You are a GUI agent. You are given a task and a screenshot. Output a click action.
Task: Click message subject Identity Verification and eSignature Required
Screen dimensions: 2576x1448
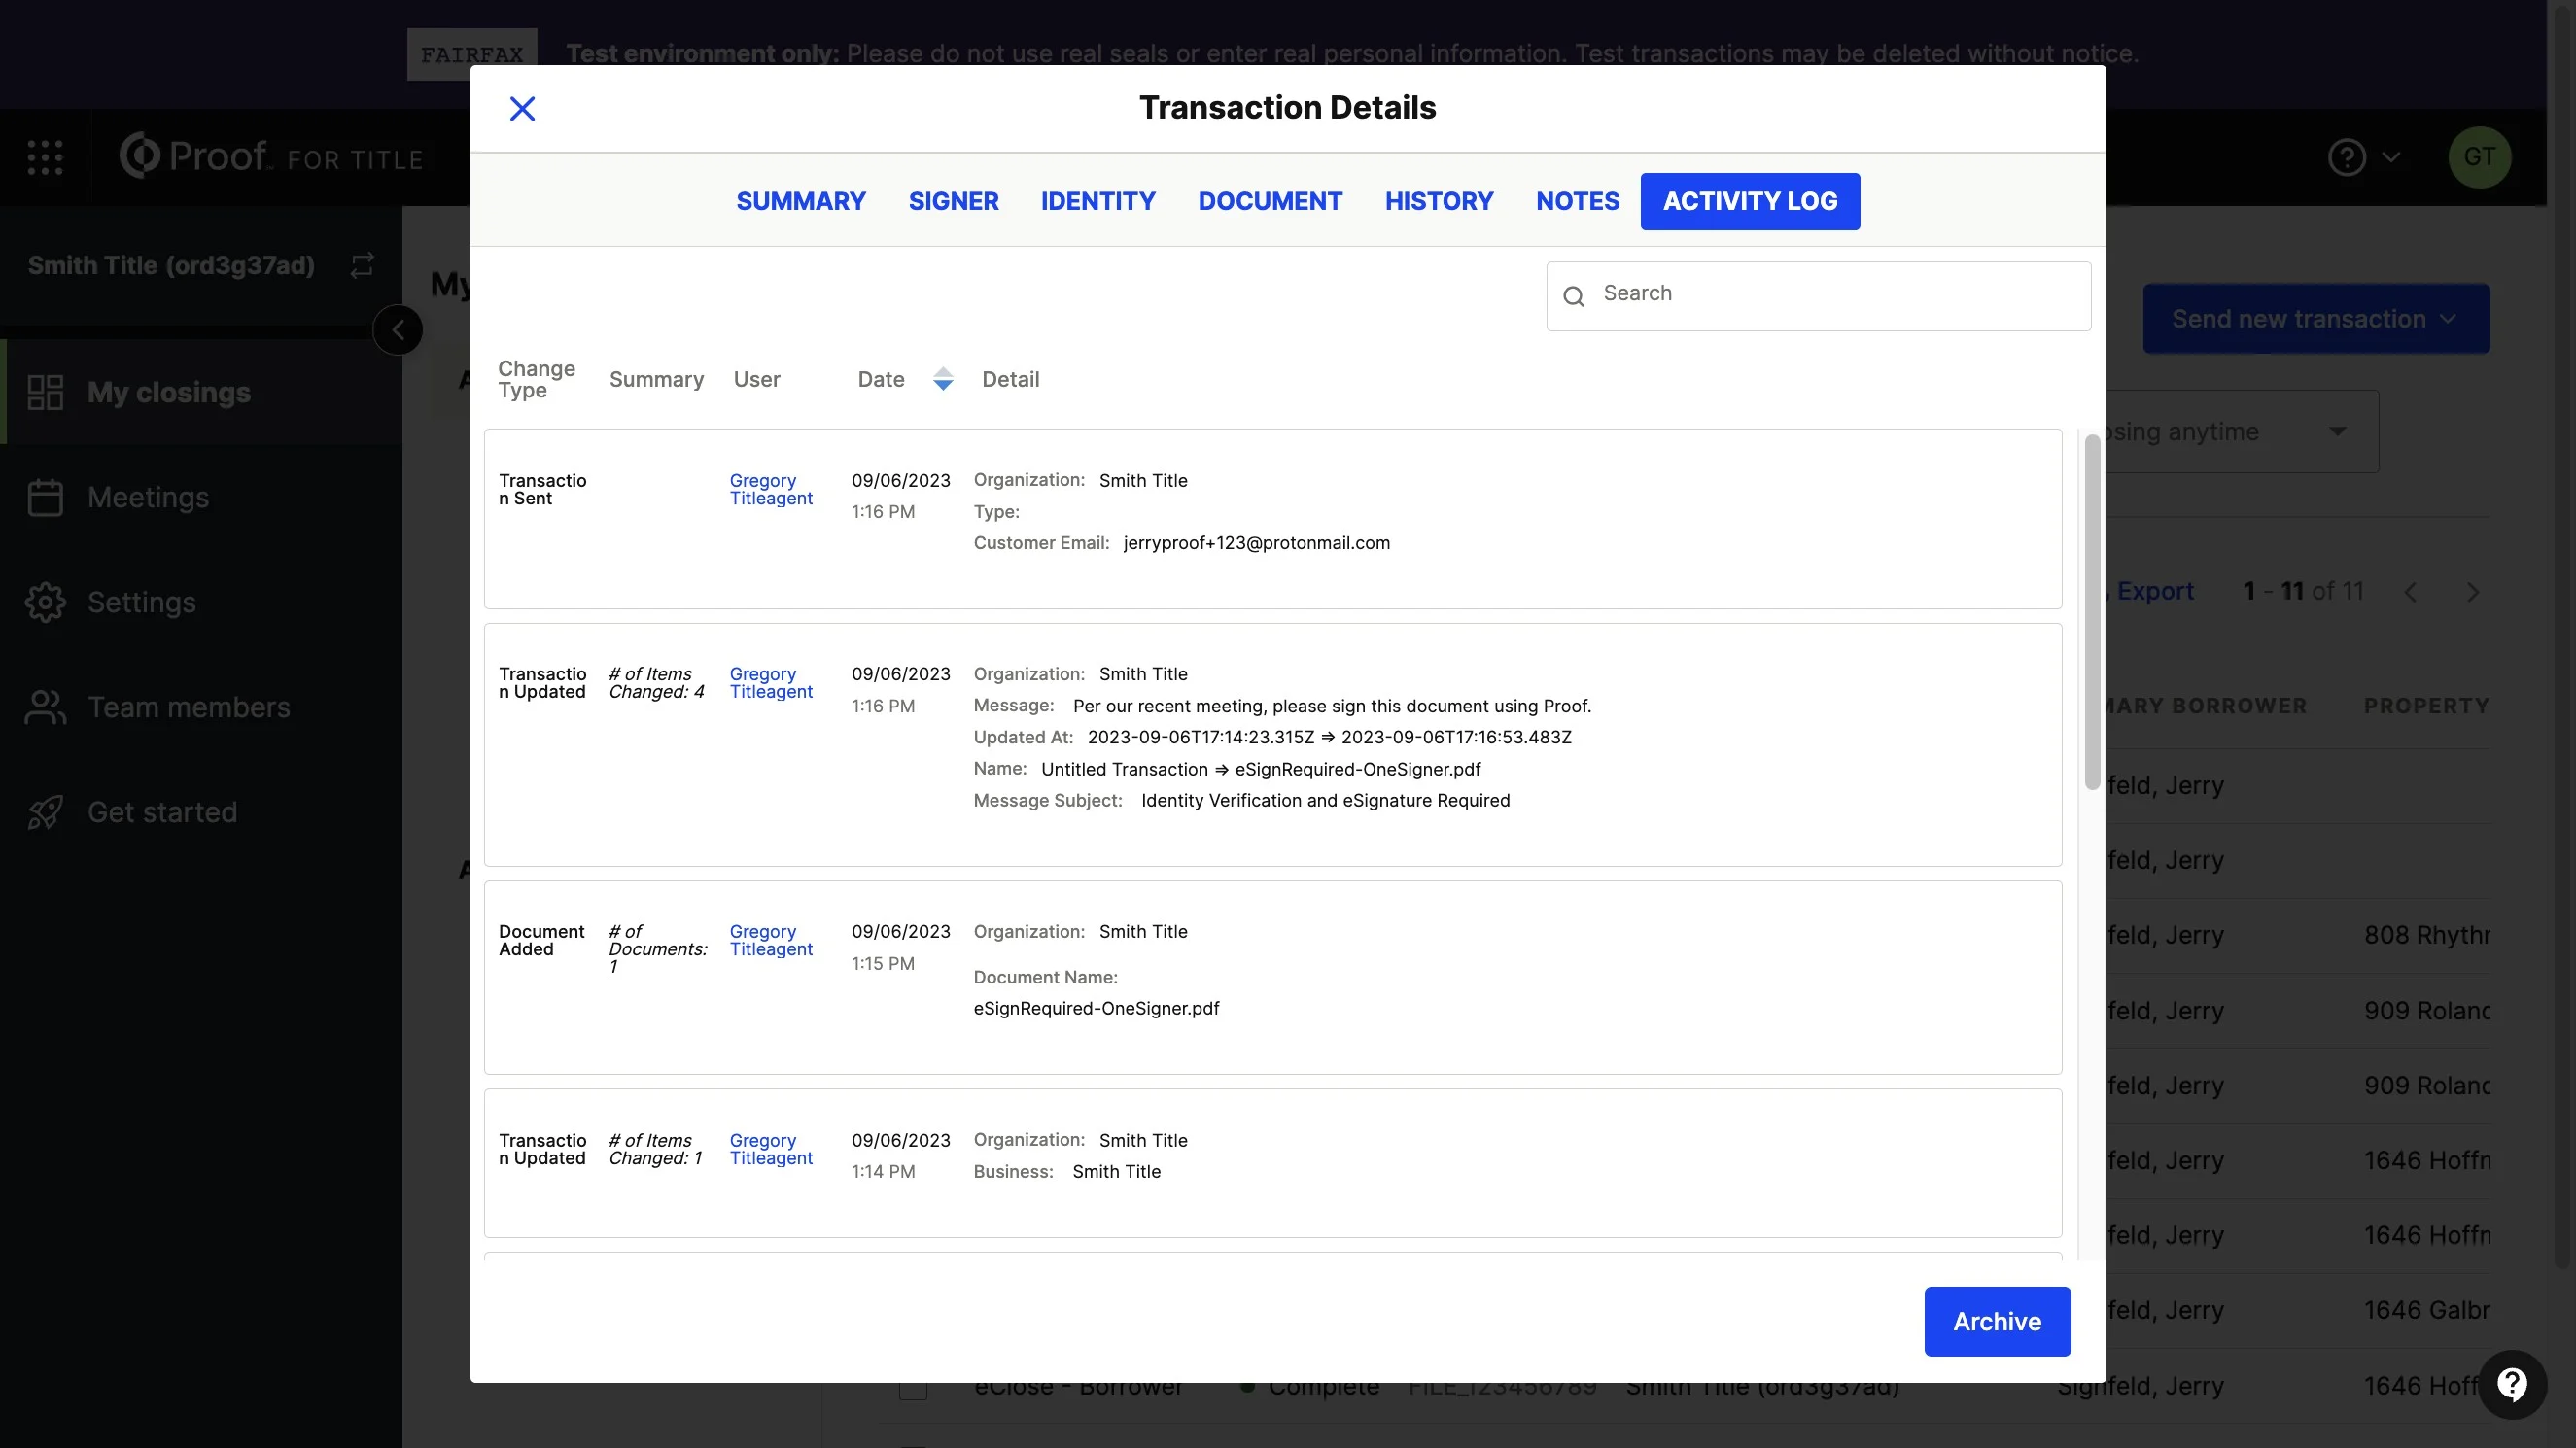click(x=1325, y=800)
